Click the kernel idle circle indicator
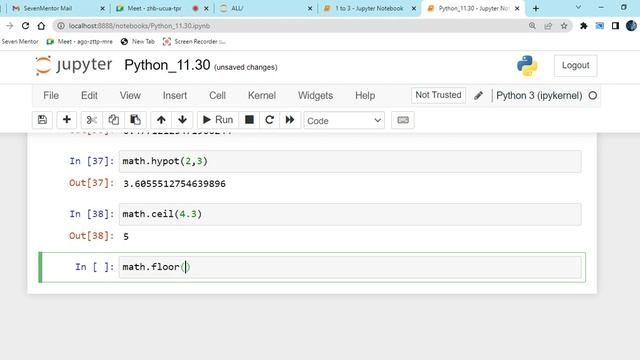Viewport: 640px width, 360px height. 593,96
